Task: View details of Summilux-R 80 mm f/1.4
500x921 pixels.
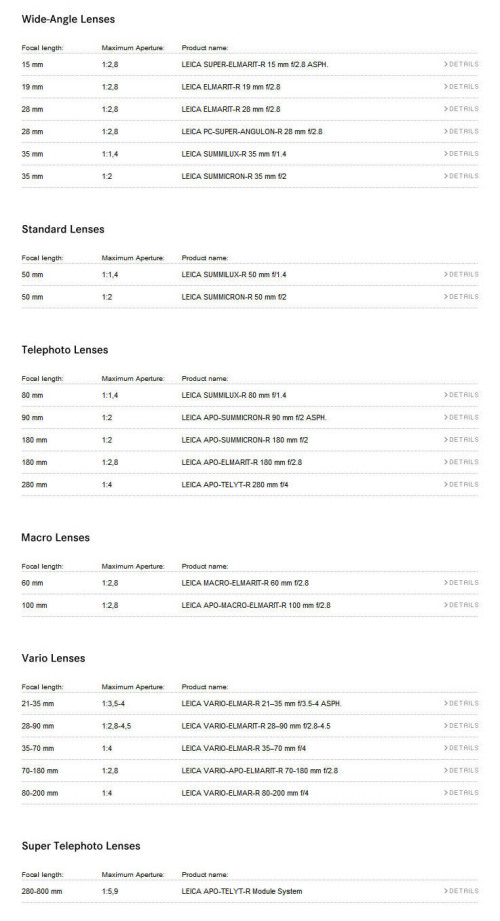Action: pyautogui.click(x=461, y=395)
